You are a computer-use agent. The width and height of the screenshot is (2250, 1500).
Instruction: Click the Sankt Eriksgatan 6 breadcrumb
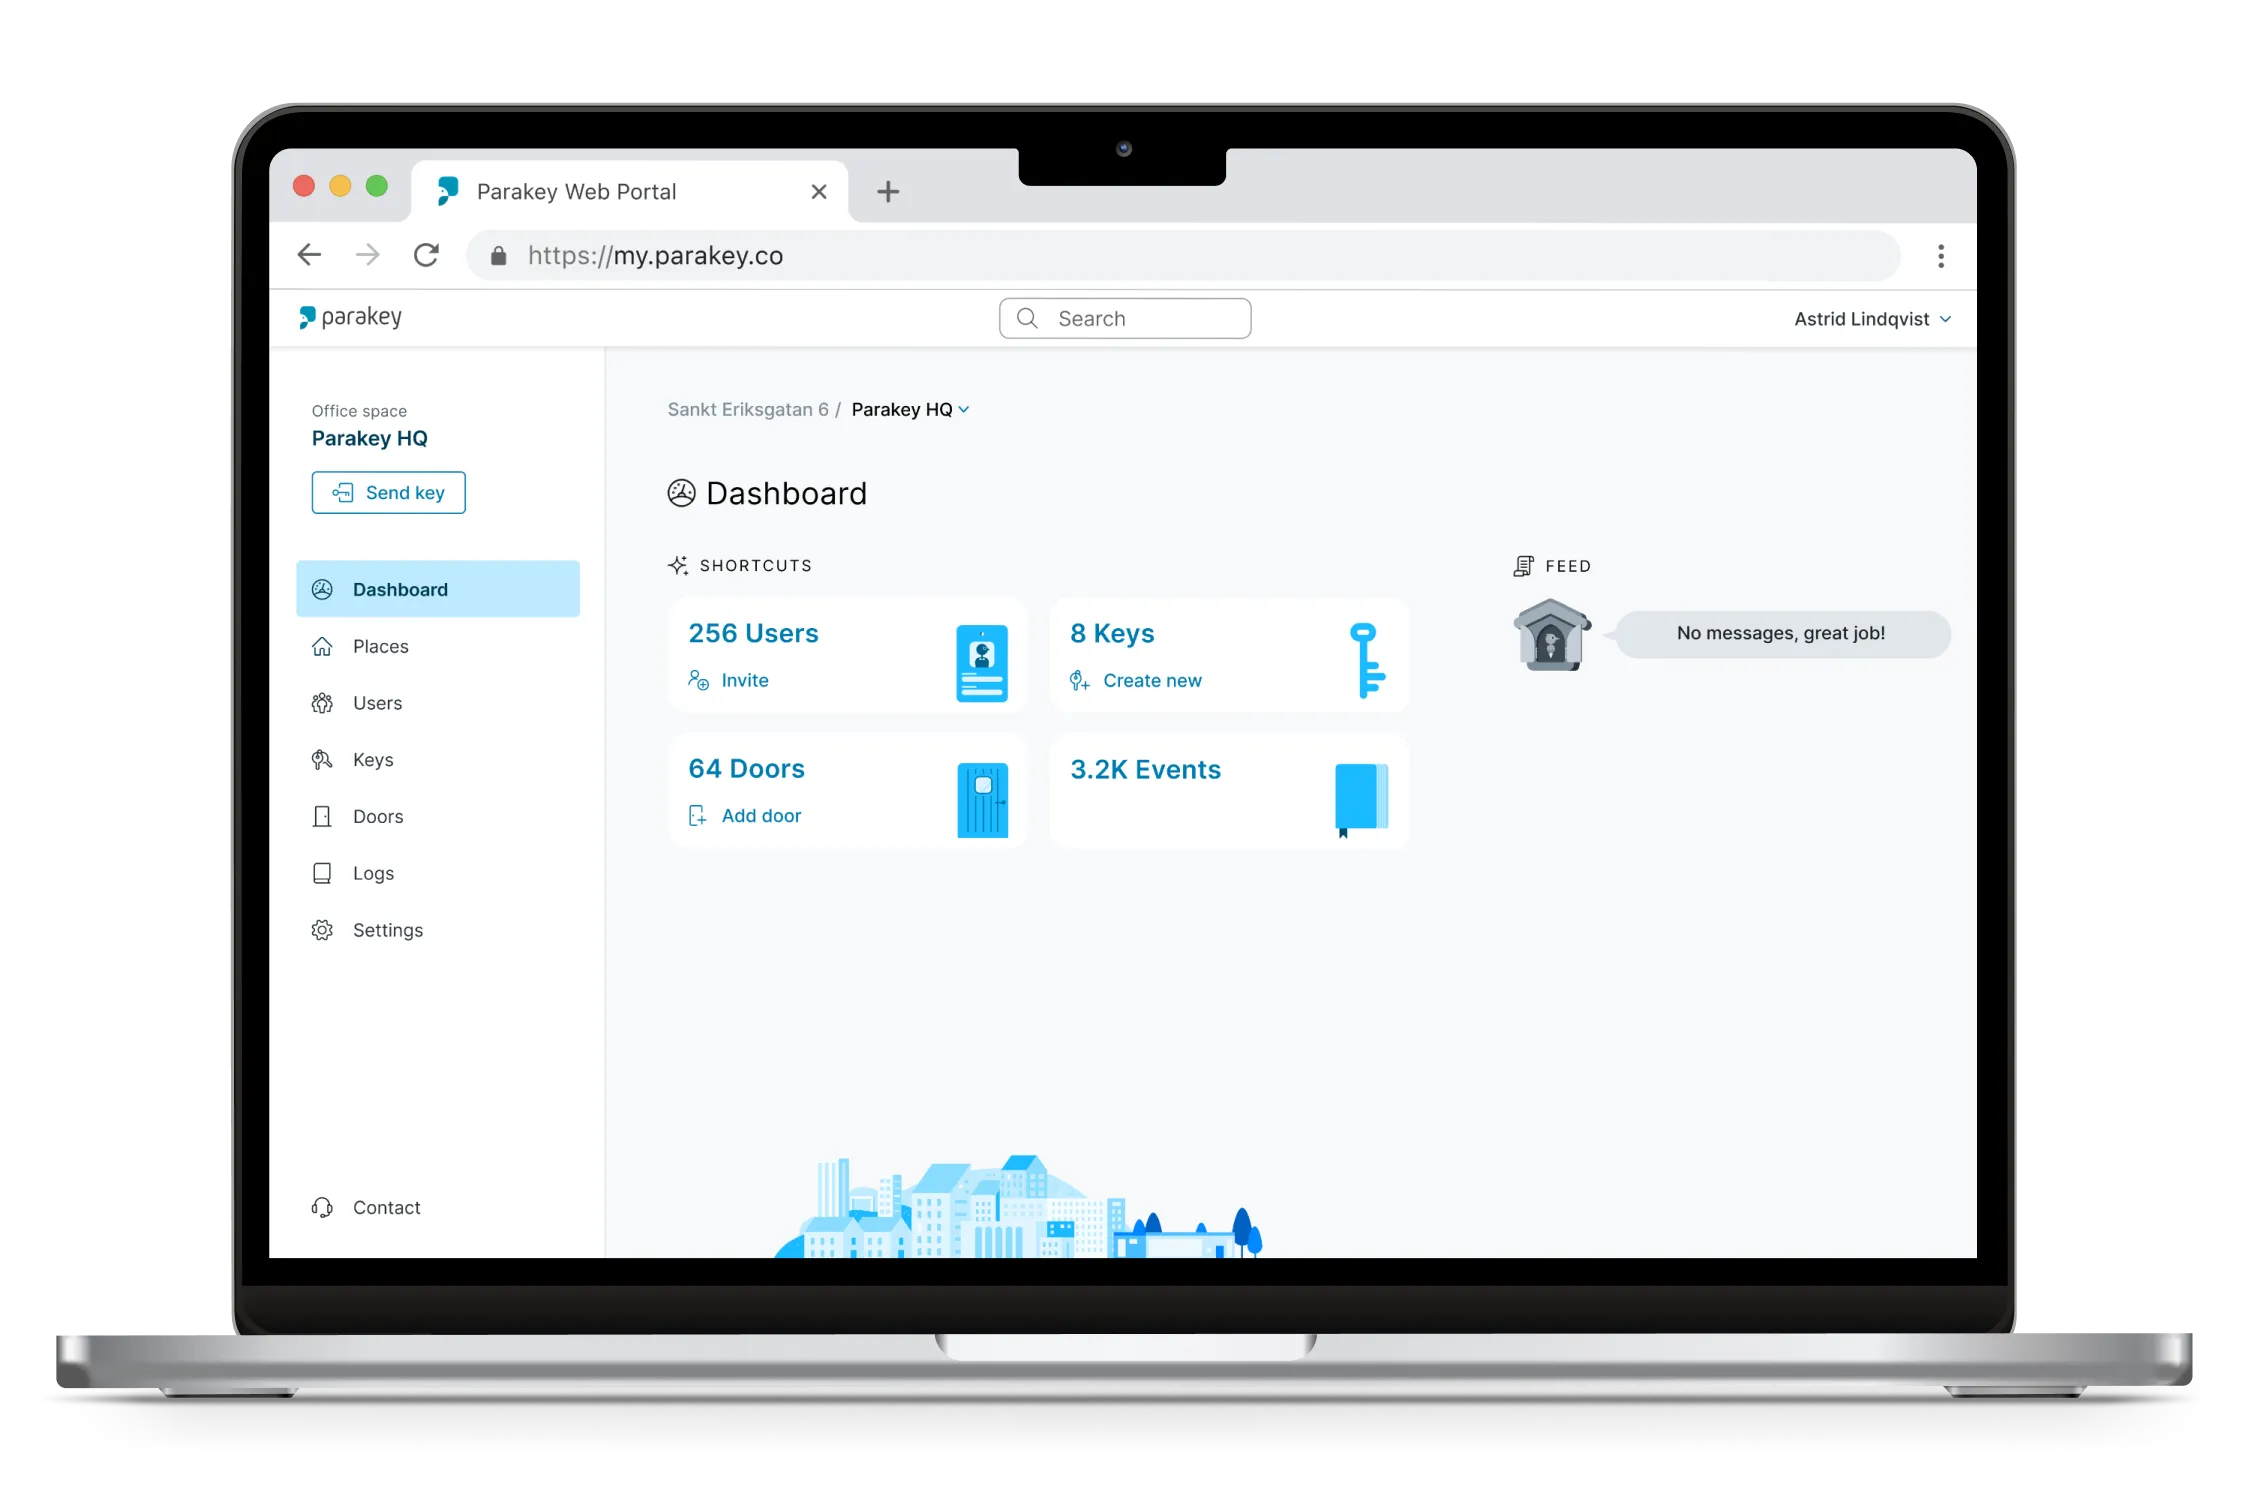click(x=748, y=409)
